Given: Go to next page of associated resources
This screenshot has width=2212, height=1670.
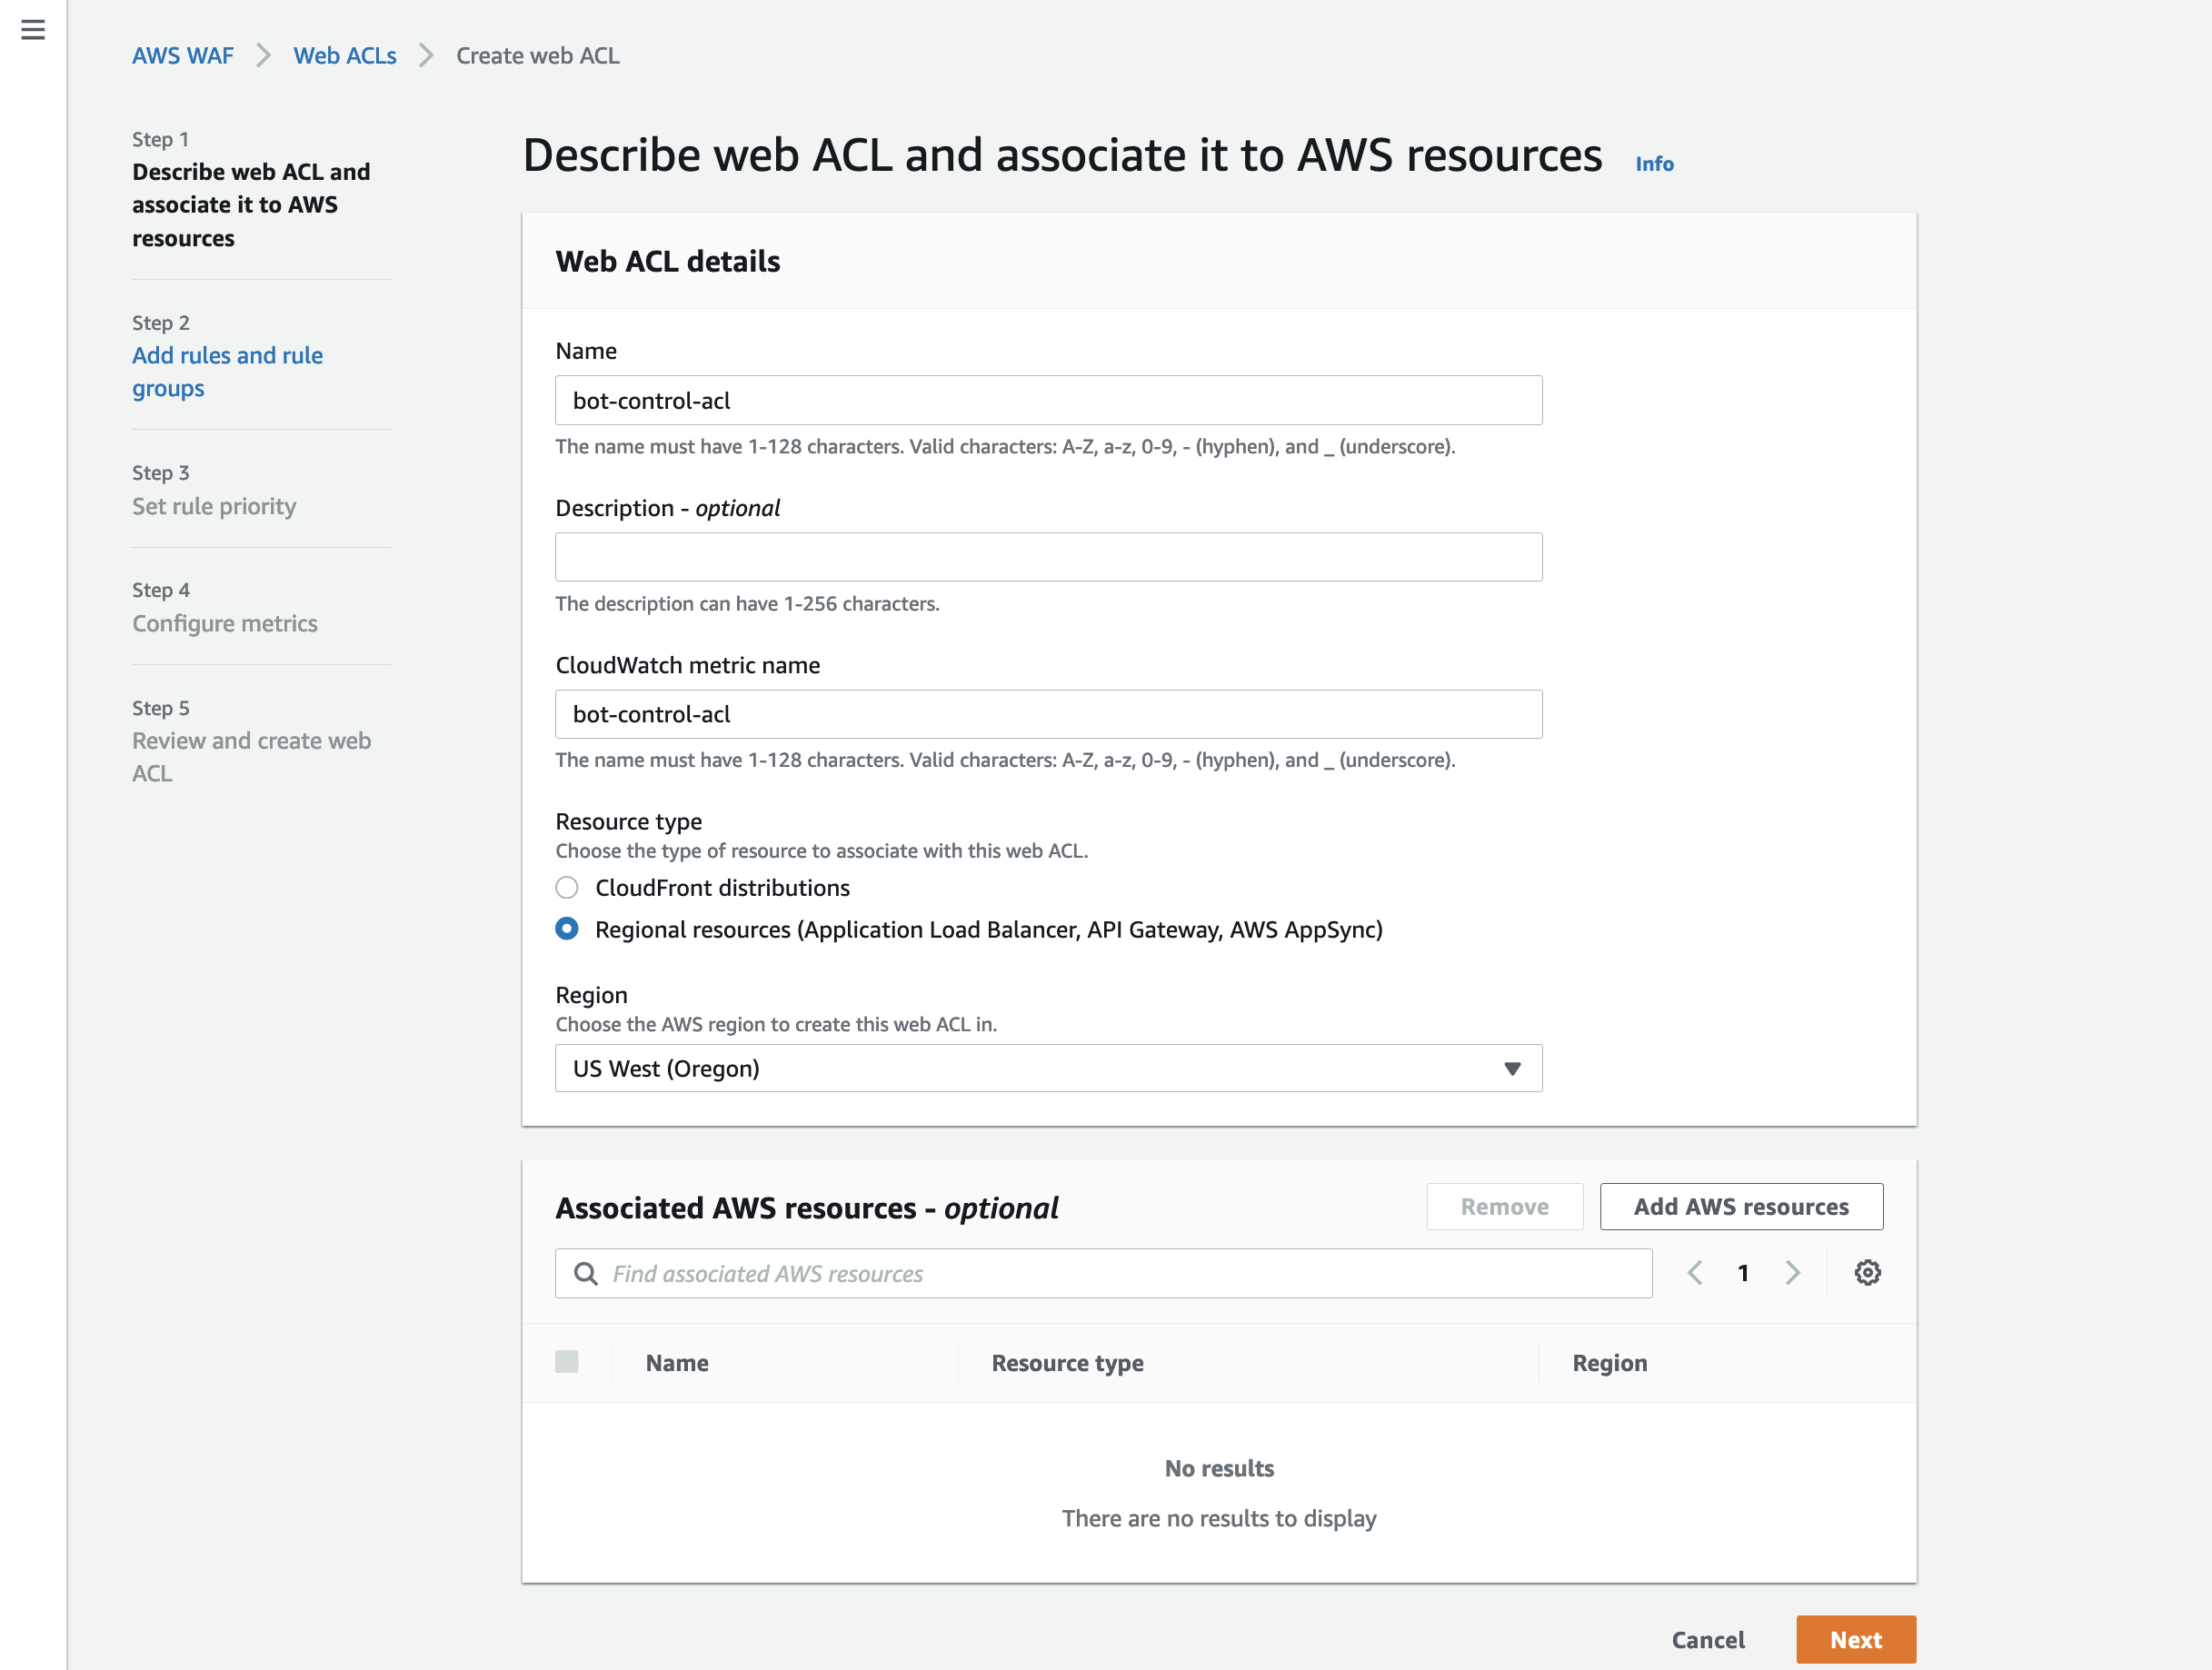Looking at the screenshot, I should (1792, 1272).
